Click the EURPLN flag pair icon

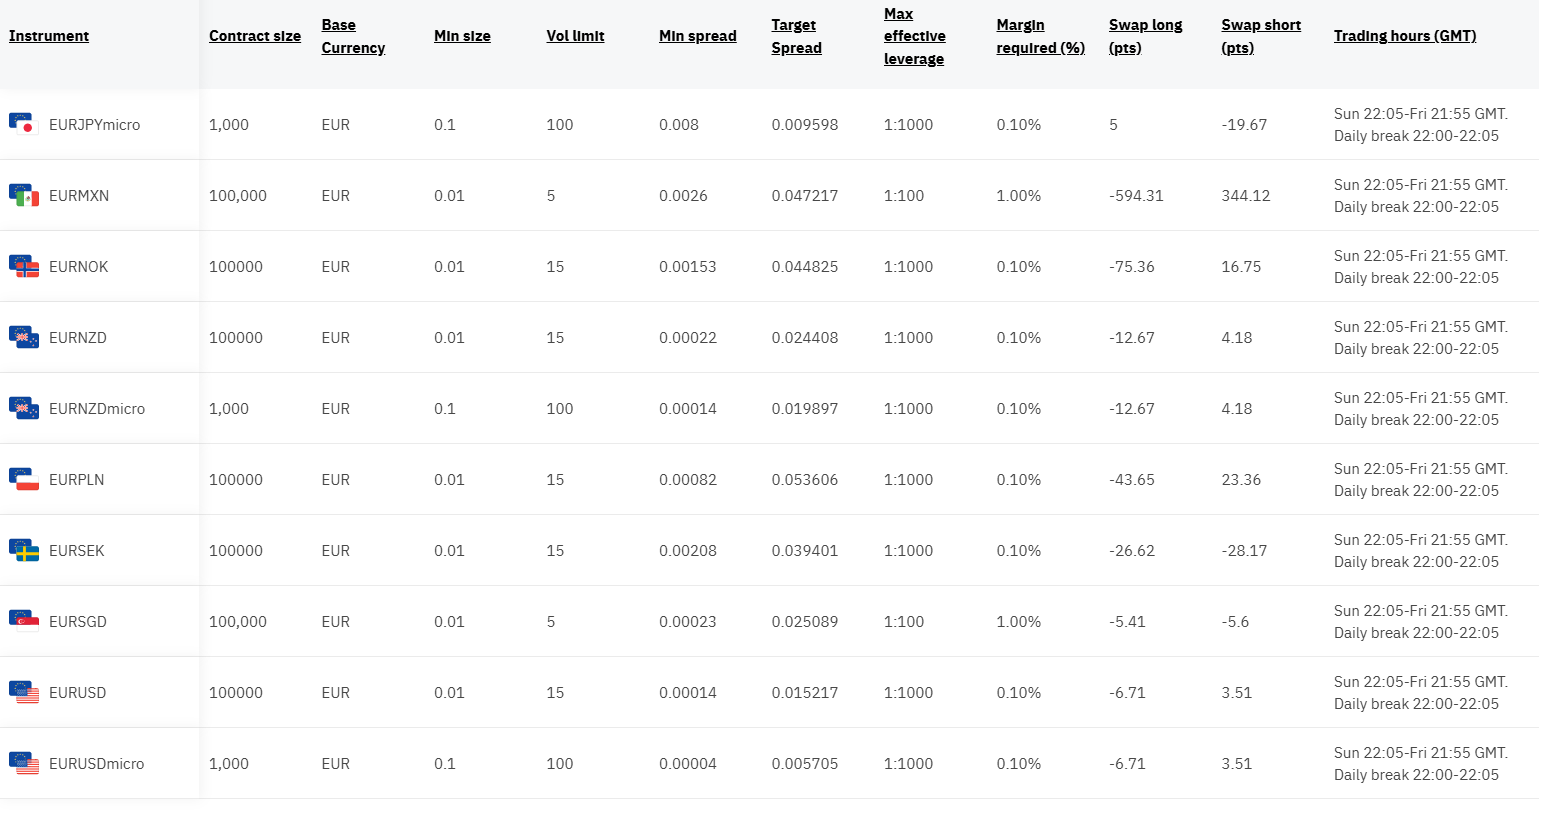tap(23, 479)
